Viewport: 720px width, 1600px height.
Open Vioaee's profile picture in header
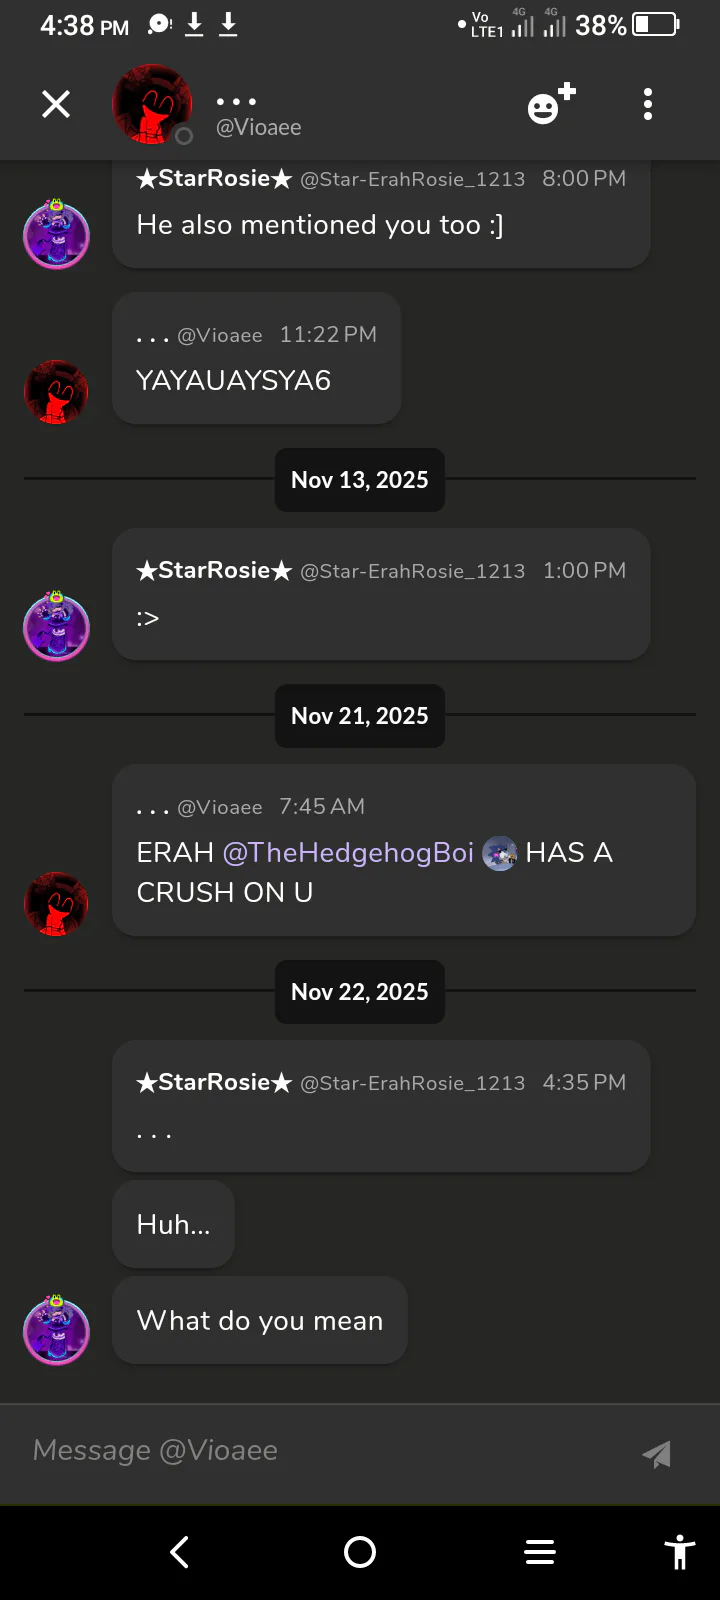pyautogui.click(x=152, y=104)
